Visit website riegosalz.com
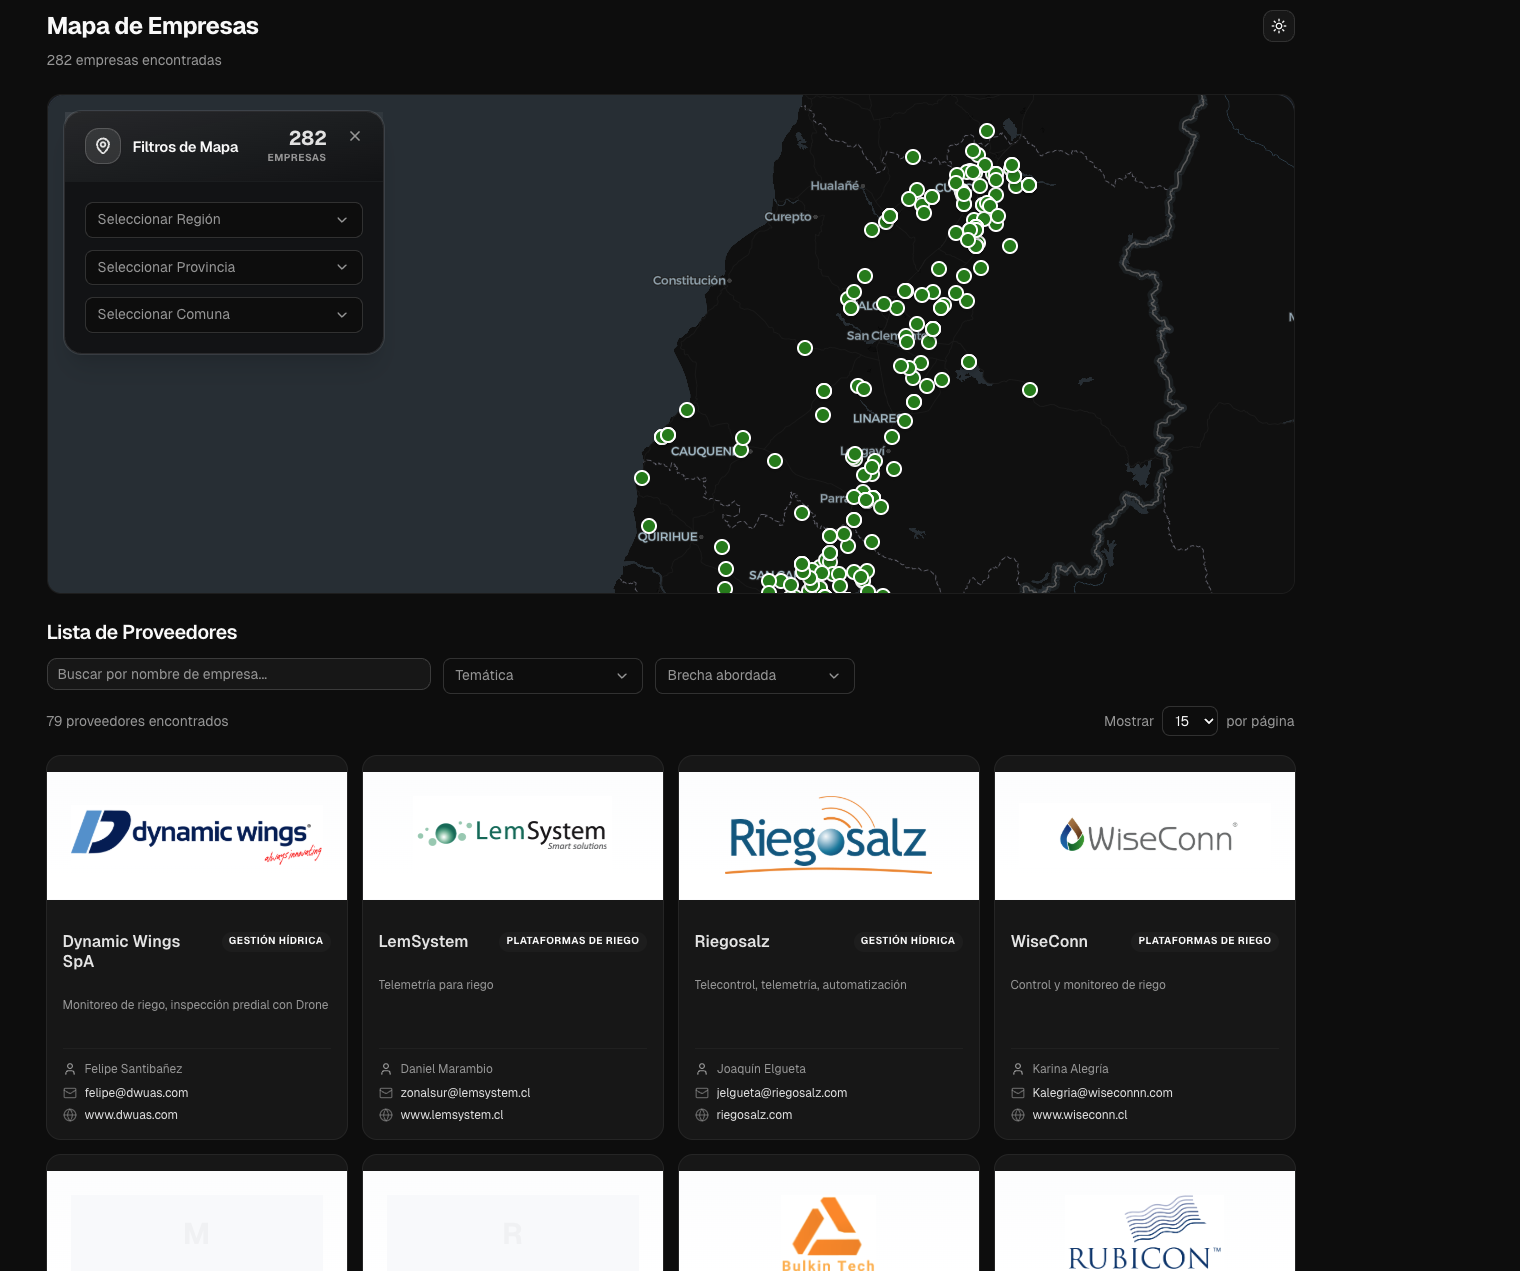Screen dimensions: 1520x1271 tap(754, 1115)
